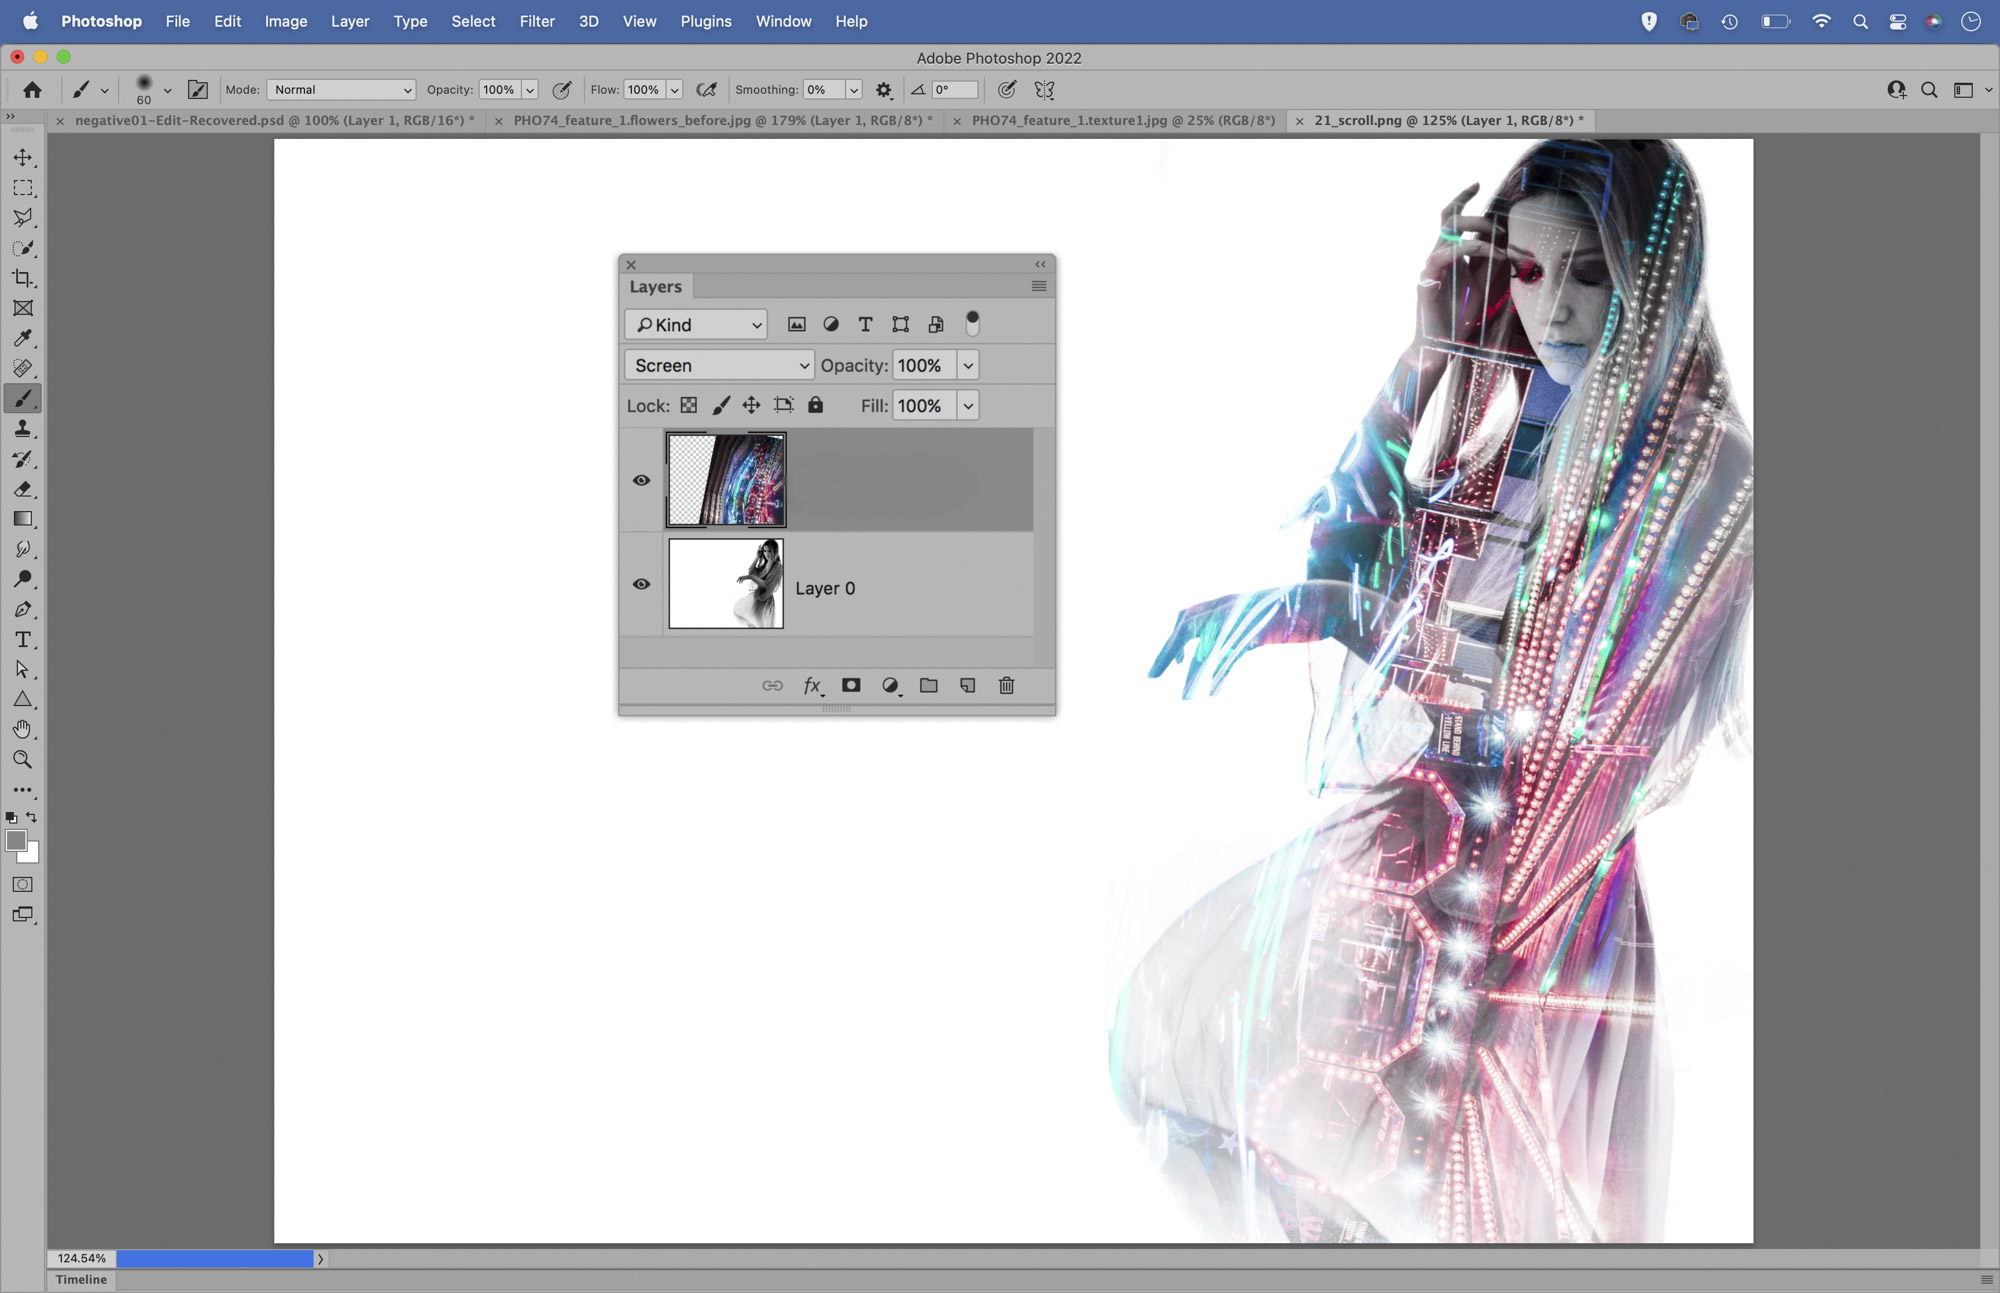The height and width of the screenshot is (1293, 2000).
Task: Select the Horizontal Type tool
Action: (22, 640)
